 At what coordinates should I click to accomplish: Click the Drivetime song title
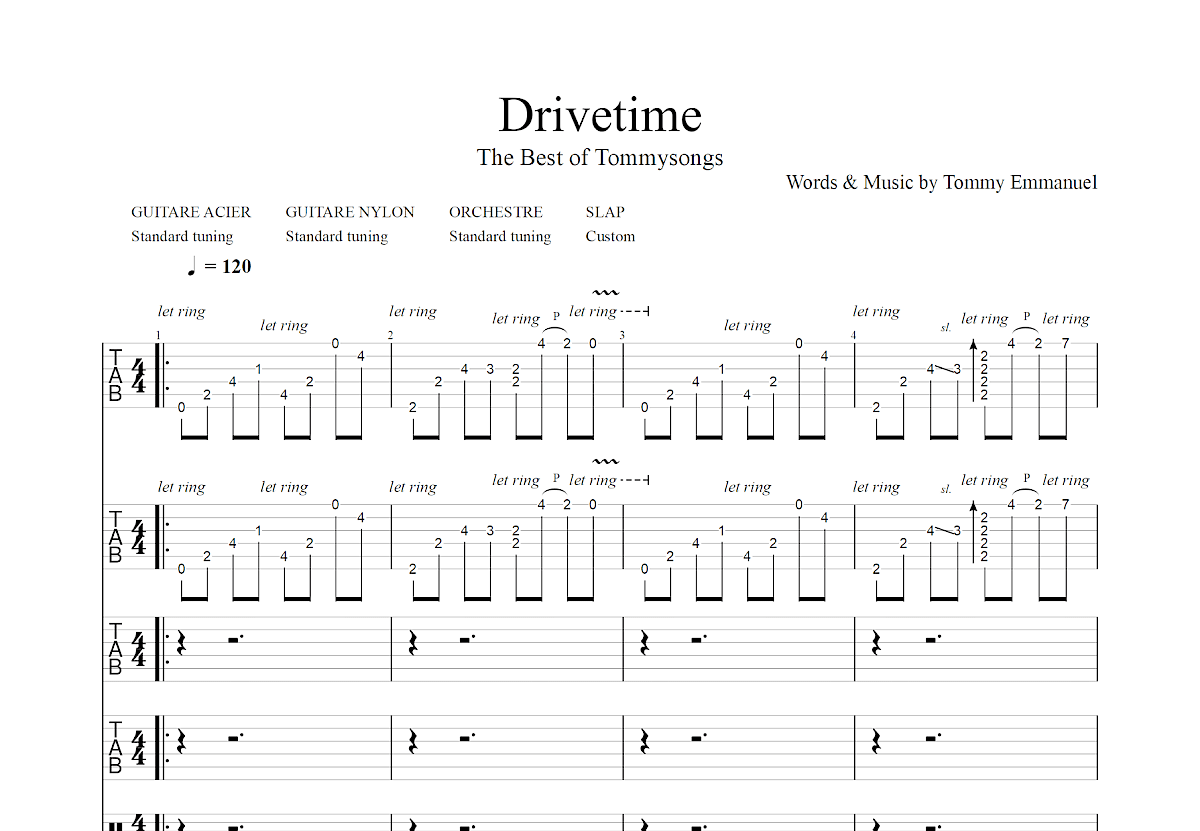tap(600, 114)
